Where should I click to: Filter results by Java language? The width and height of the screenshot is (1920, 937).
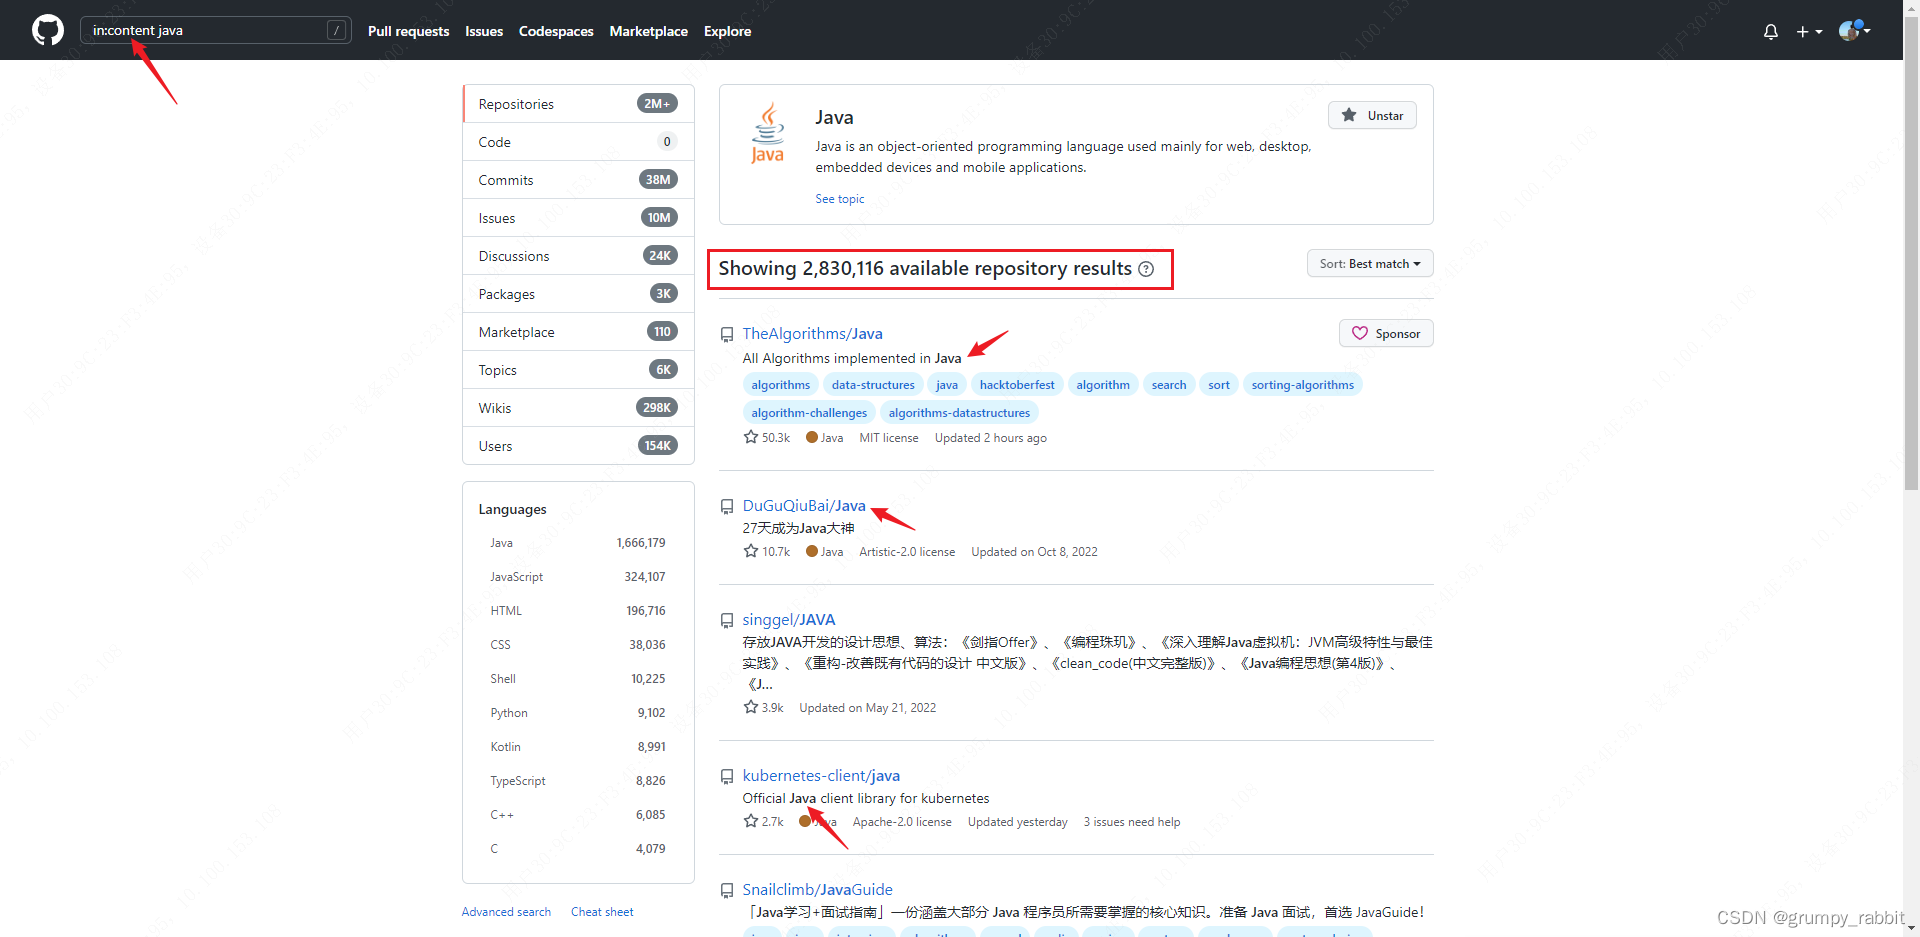[x=578, y=543]
